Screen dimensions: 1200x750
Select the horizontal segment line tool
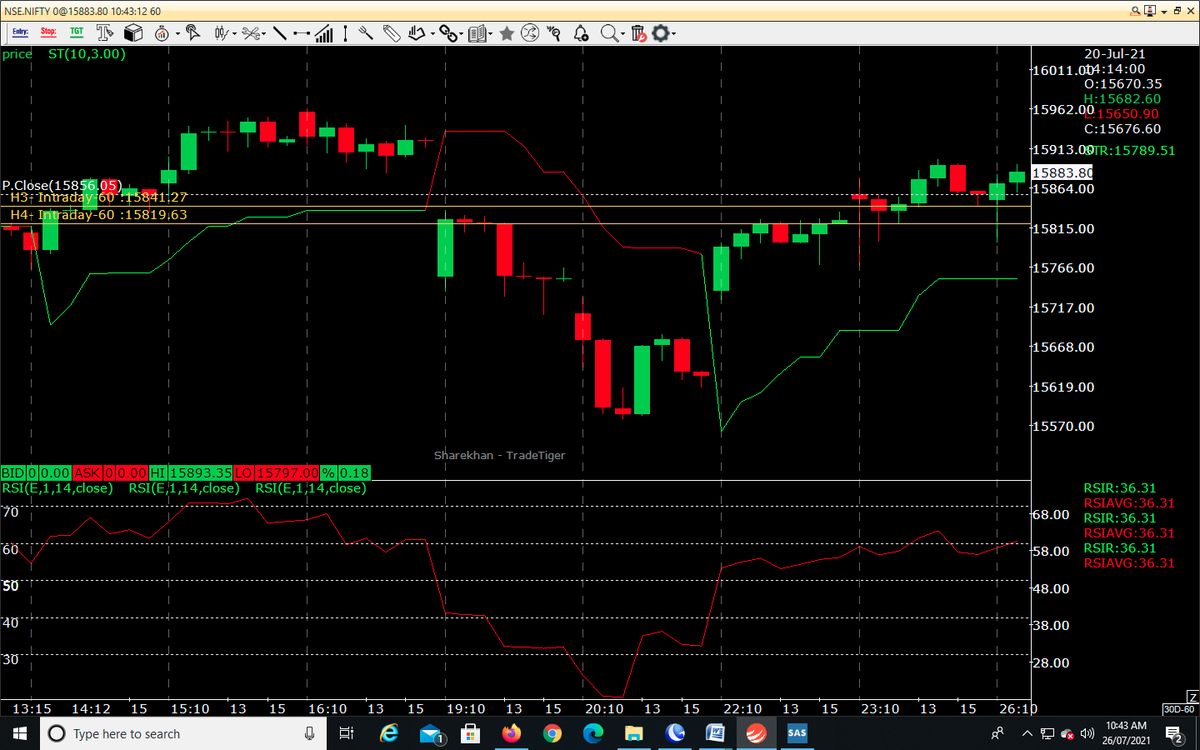(301, 33)
